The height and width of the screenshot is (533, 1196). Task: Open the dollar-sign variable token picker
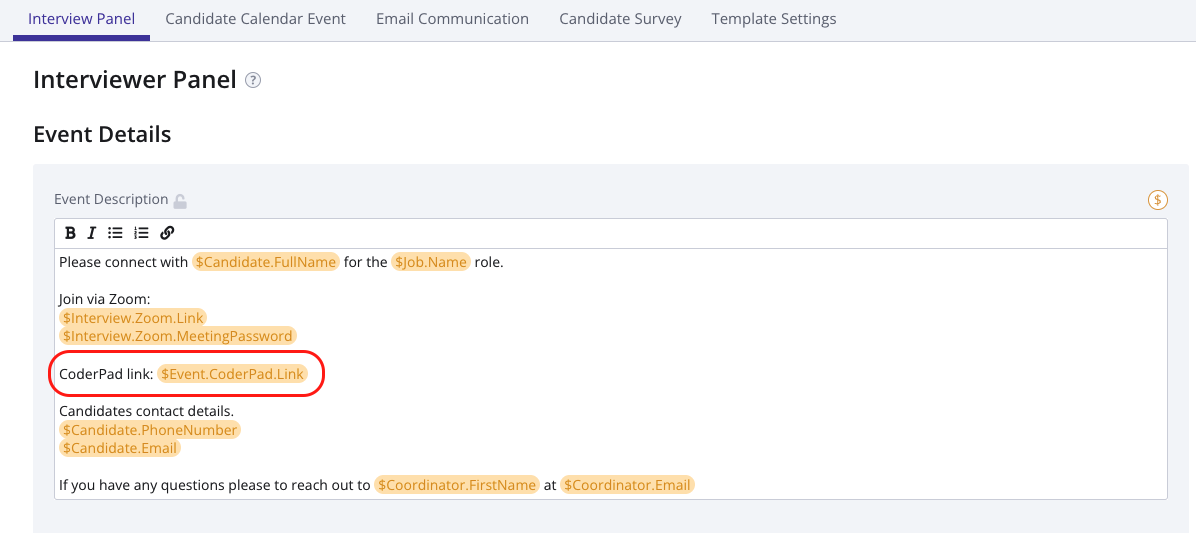pos(1158,200)
